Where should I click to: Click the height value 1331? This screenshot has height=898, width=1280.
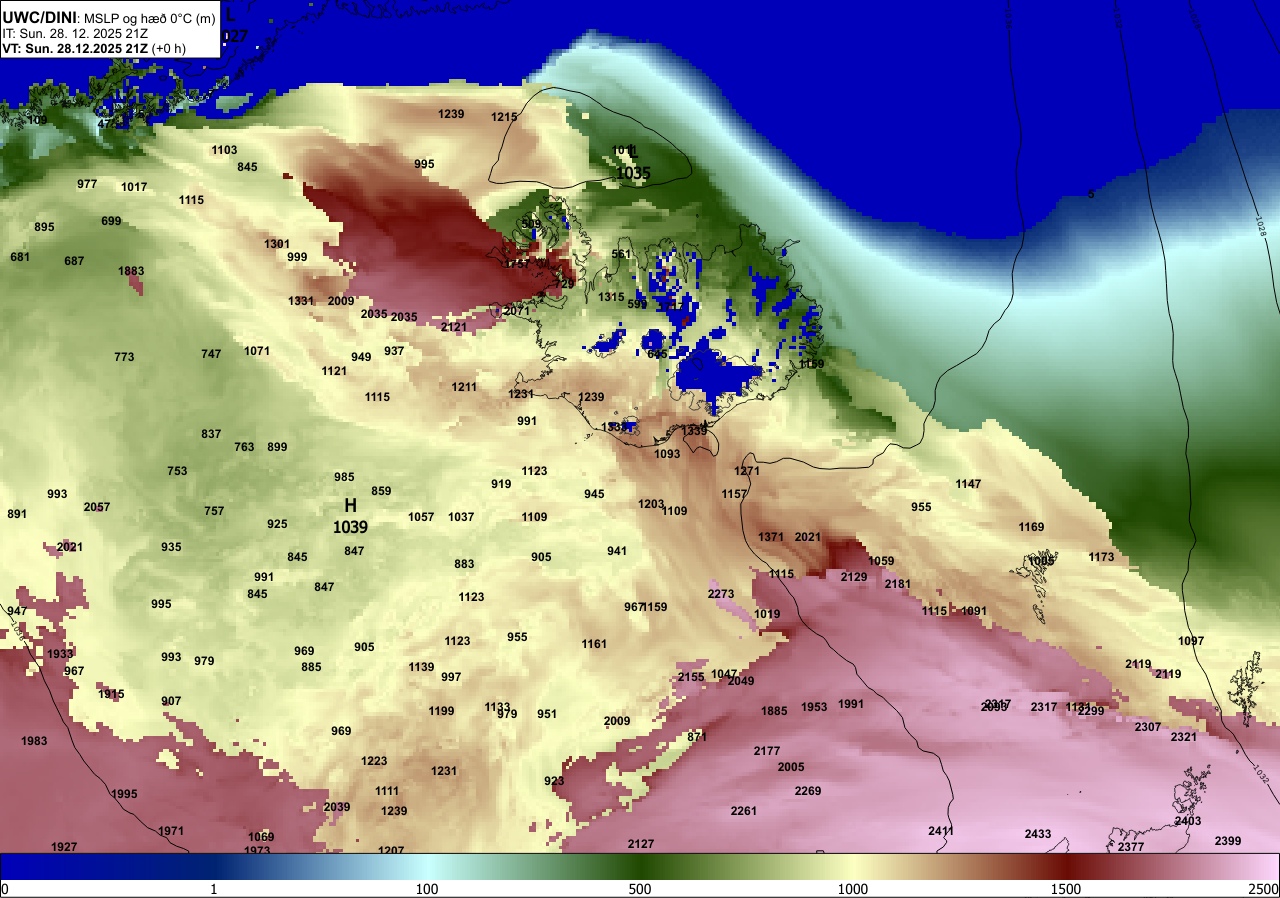301,301
